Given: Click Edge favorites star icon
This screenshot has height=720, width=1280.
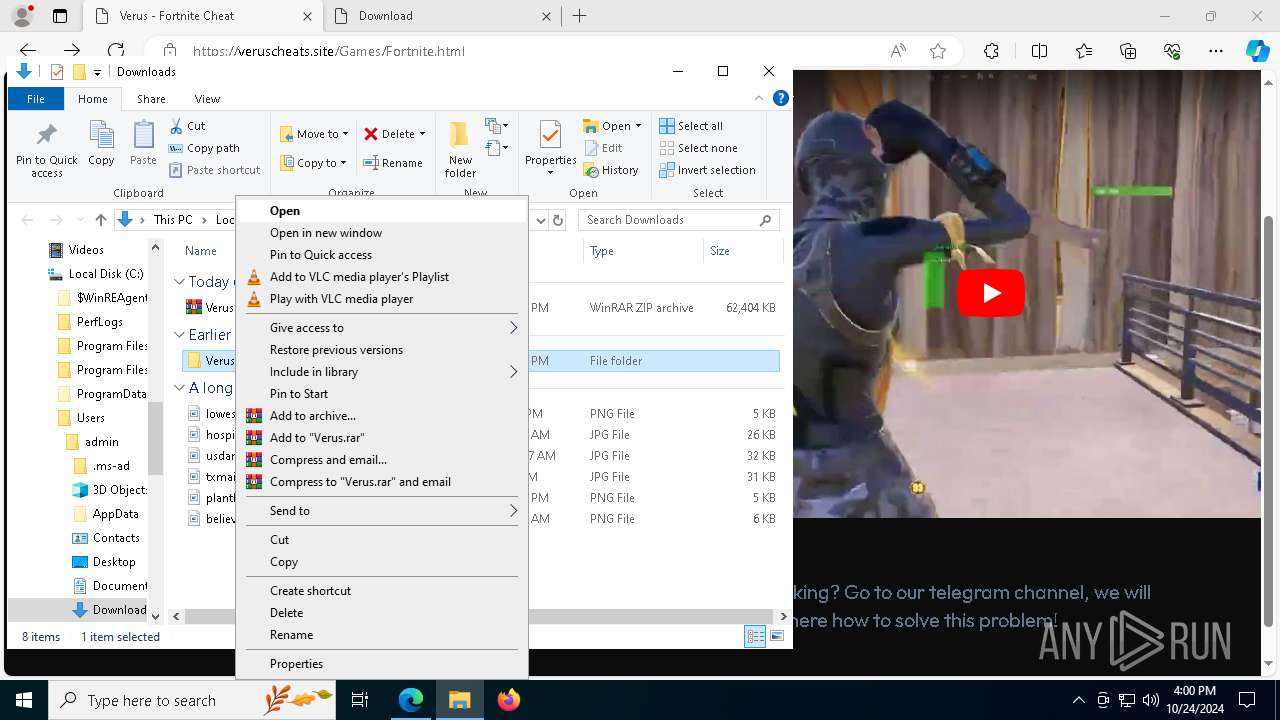Looking at the screenshot, I should (938, 51).
